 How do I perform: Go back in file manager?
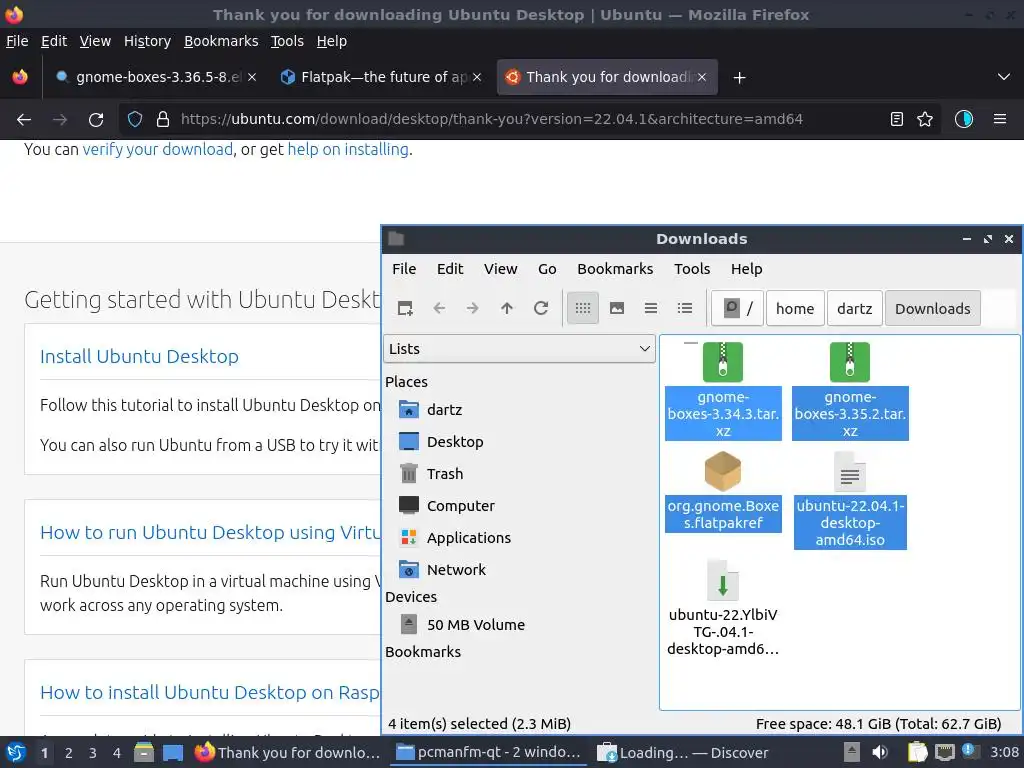point(439,308)
